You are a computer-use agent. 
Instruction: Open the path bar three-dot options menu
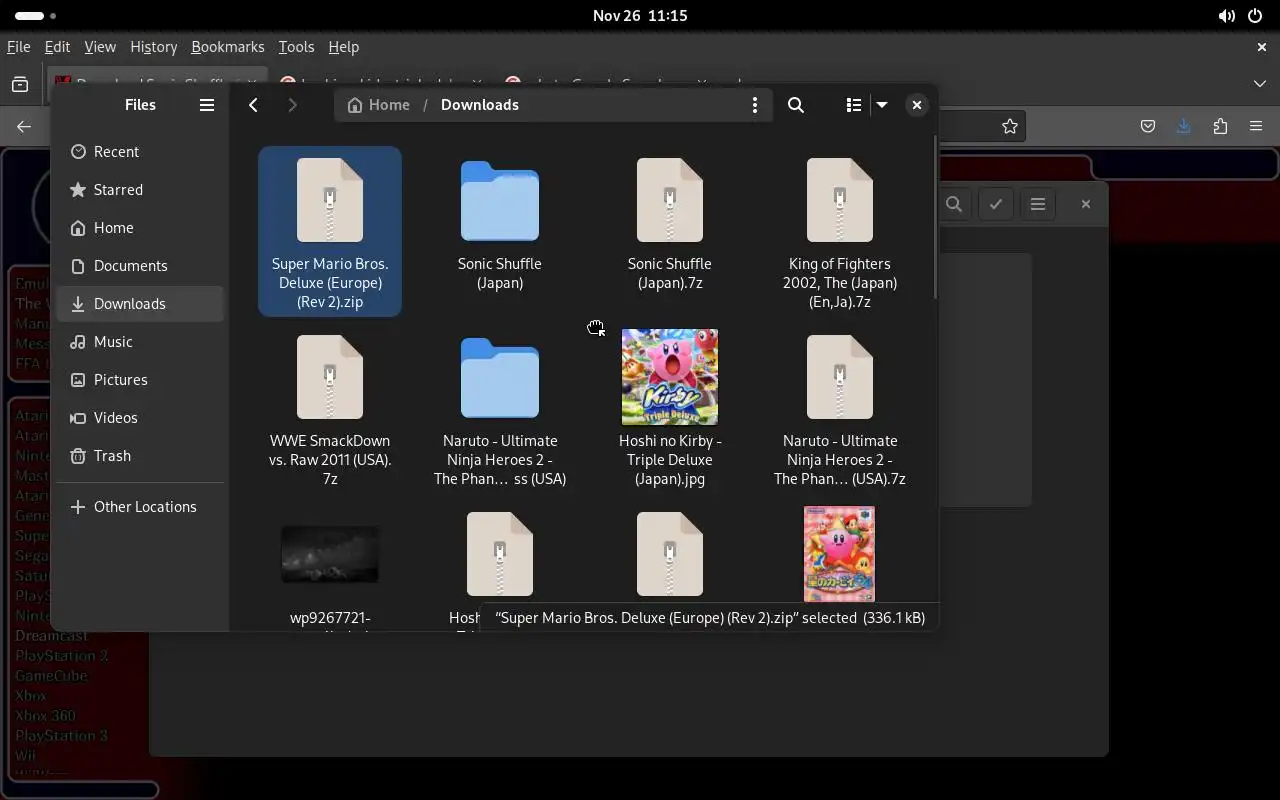(755, 105)
